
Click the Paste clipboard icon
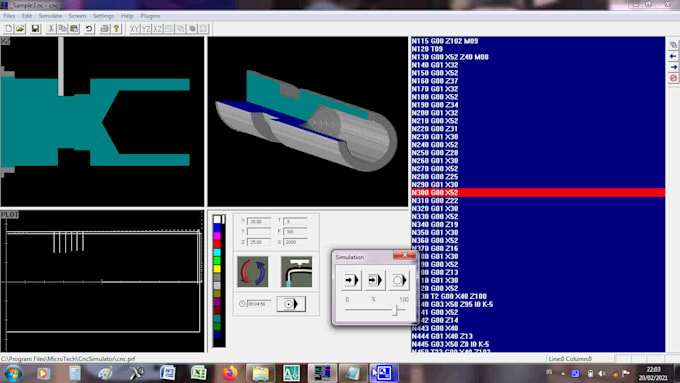coord(74,29)
